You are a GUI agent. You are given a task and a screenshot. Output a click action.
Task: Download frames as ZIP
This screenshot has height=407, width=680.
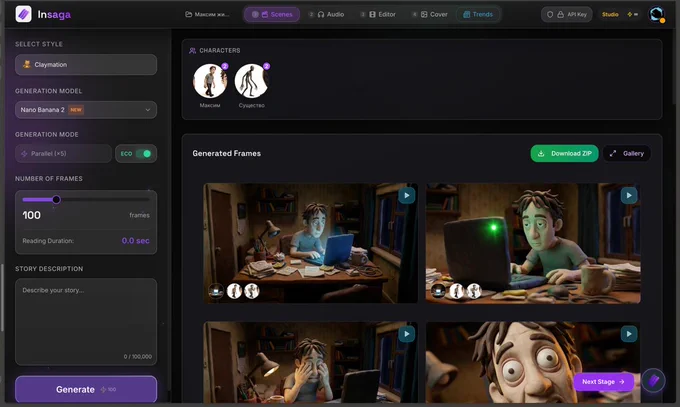[x=564, y=153]
